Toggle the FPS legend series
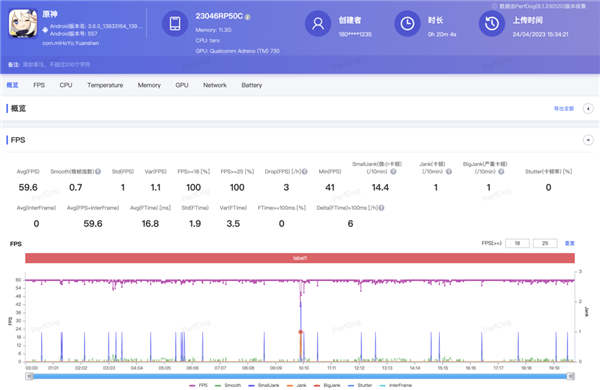The height and width of the screenshot is (390, 600). coord(199,385)
